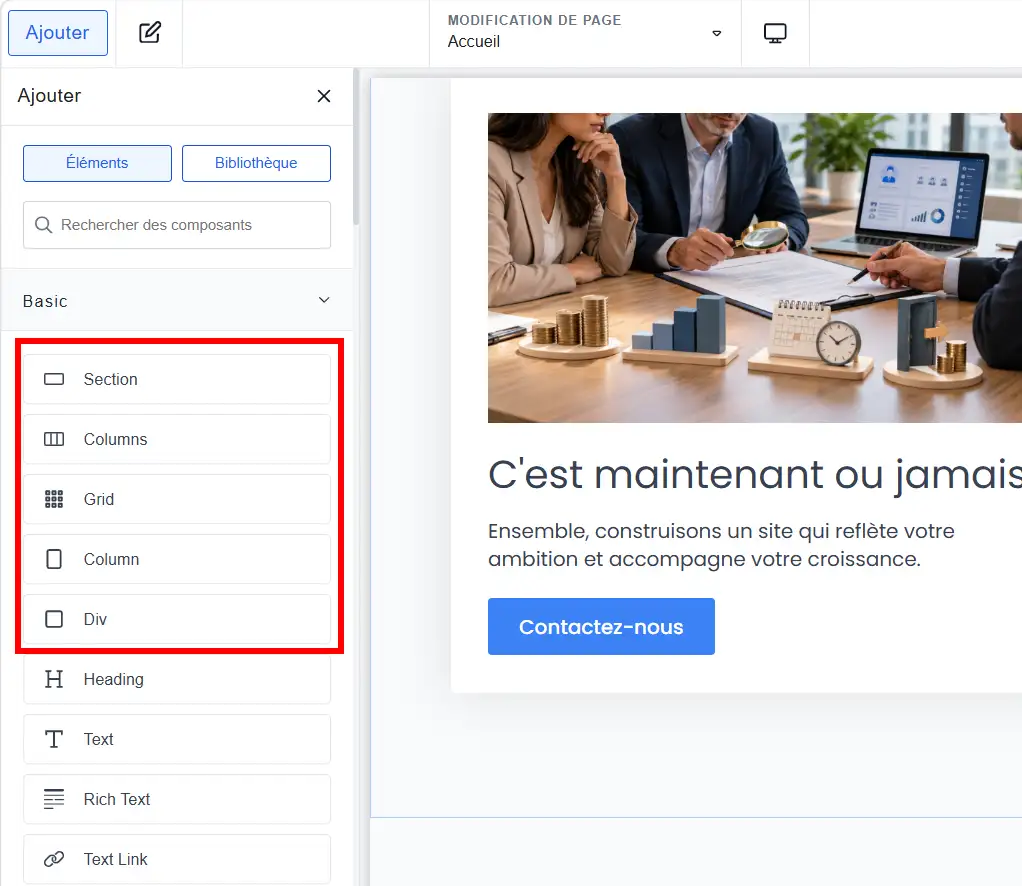Screen dimensions: 1022x886
Task: Click the Column portrait rectangle icon
Action: [54, 559]
